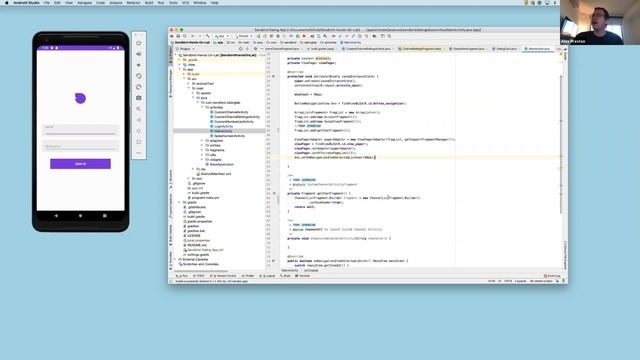This screenshot has height=360, width=640.
Task: Click emulator volume down icon
Action: [x=139, y=65]
